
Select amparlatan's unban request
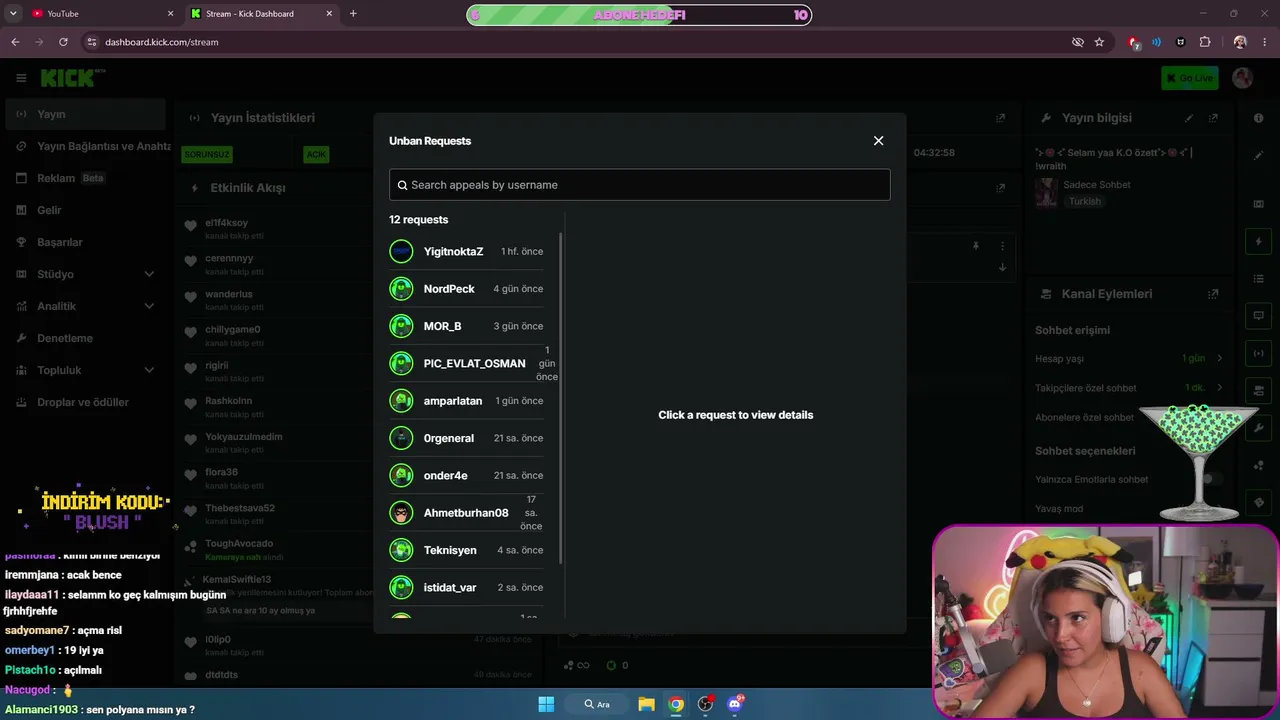pos(467,401)
